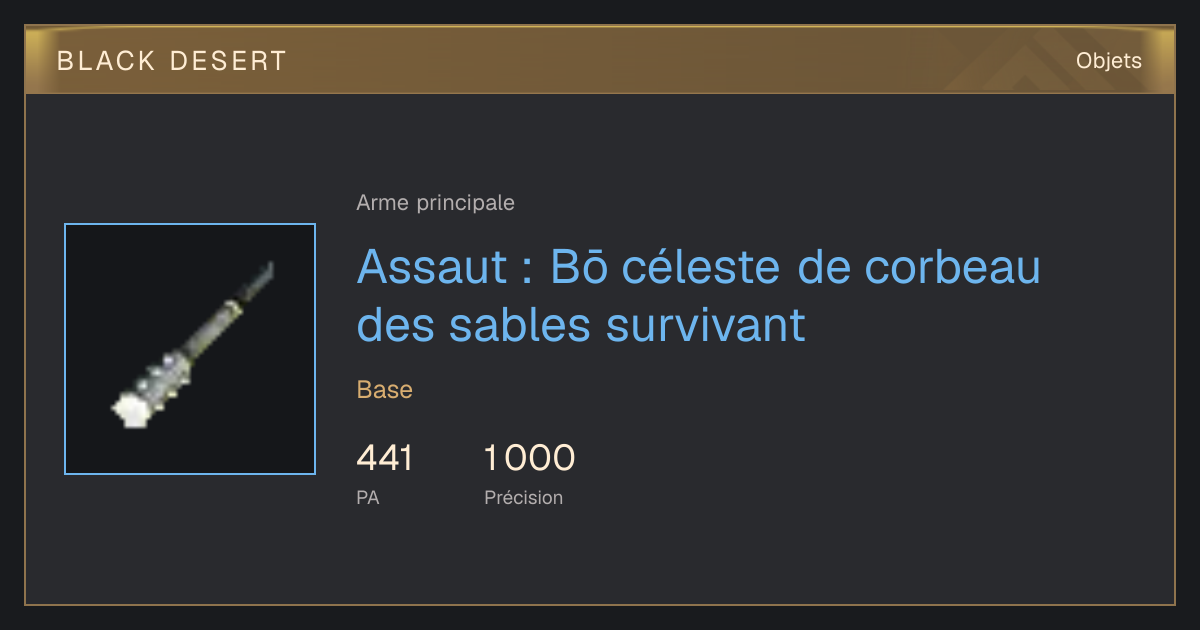Image resolution: width=1200 pixels, height=630 pixels.
Task: Click the Arme principale category label
Action: point(436,203)
